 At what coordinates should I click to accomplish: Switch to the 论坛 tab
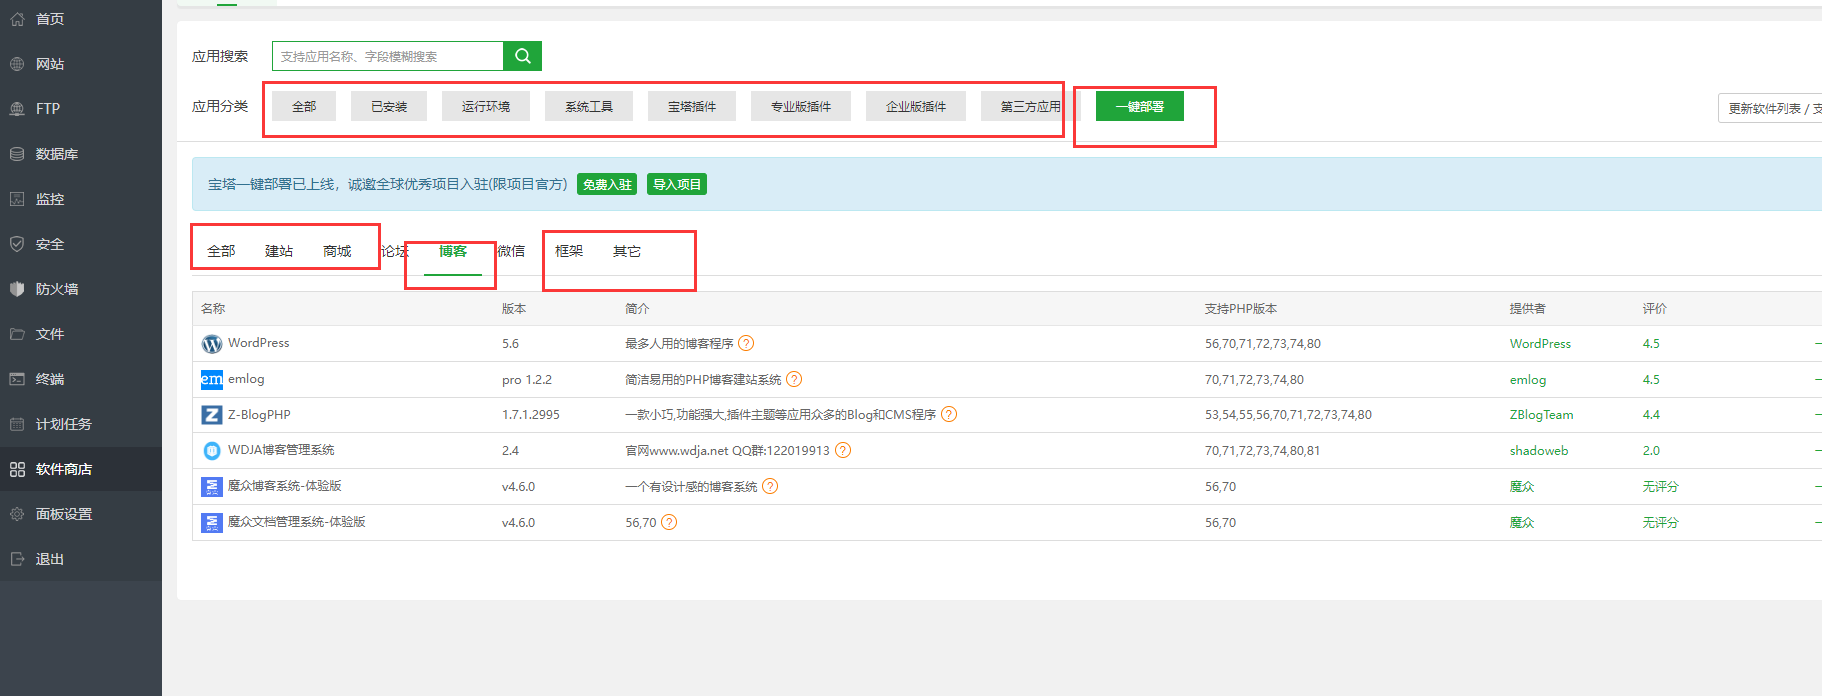tap(395, 251)
